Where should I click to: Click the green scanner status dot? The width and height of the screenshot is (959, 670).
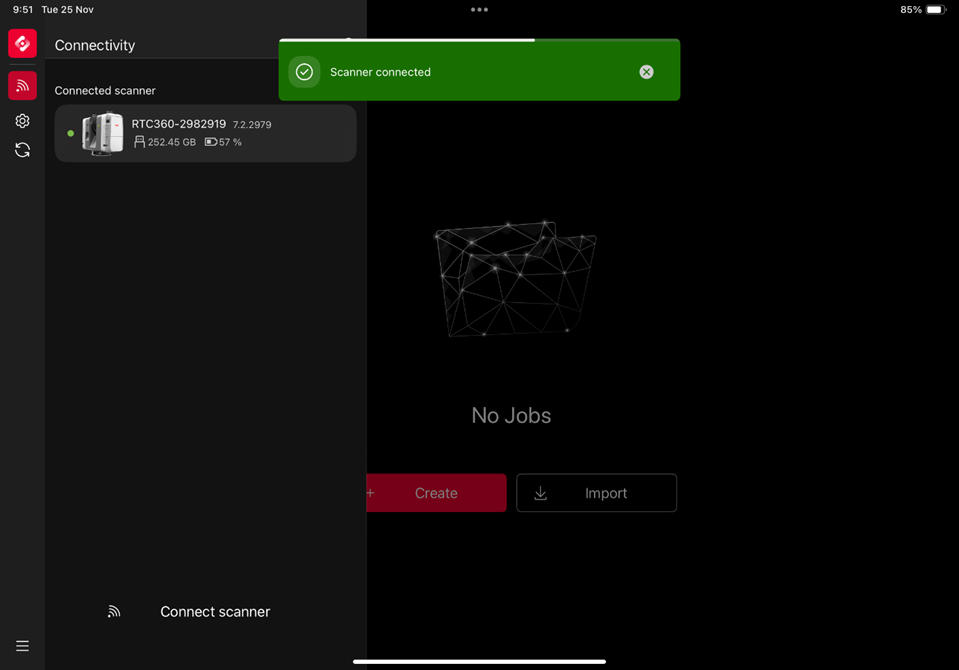pyautogui.click(x=70, y=133)
